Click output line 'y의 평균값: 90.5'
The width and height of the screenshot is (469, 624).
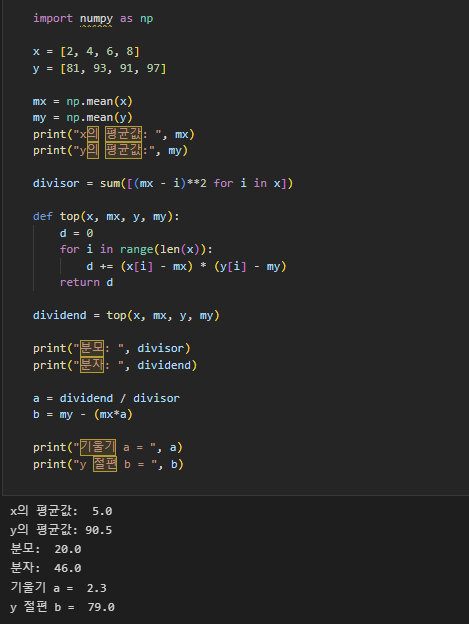[x=61, y=530]
